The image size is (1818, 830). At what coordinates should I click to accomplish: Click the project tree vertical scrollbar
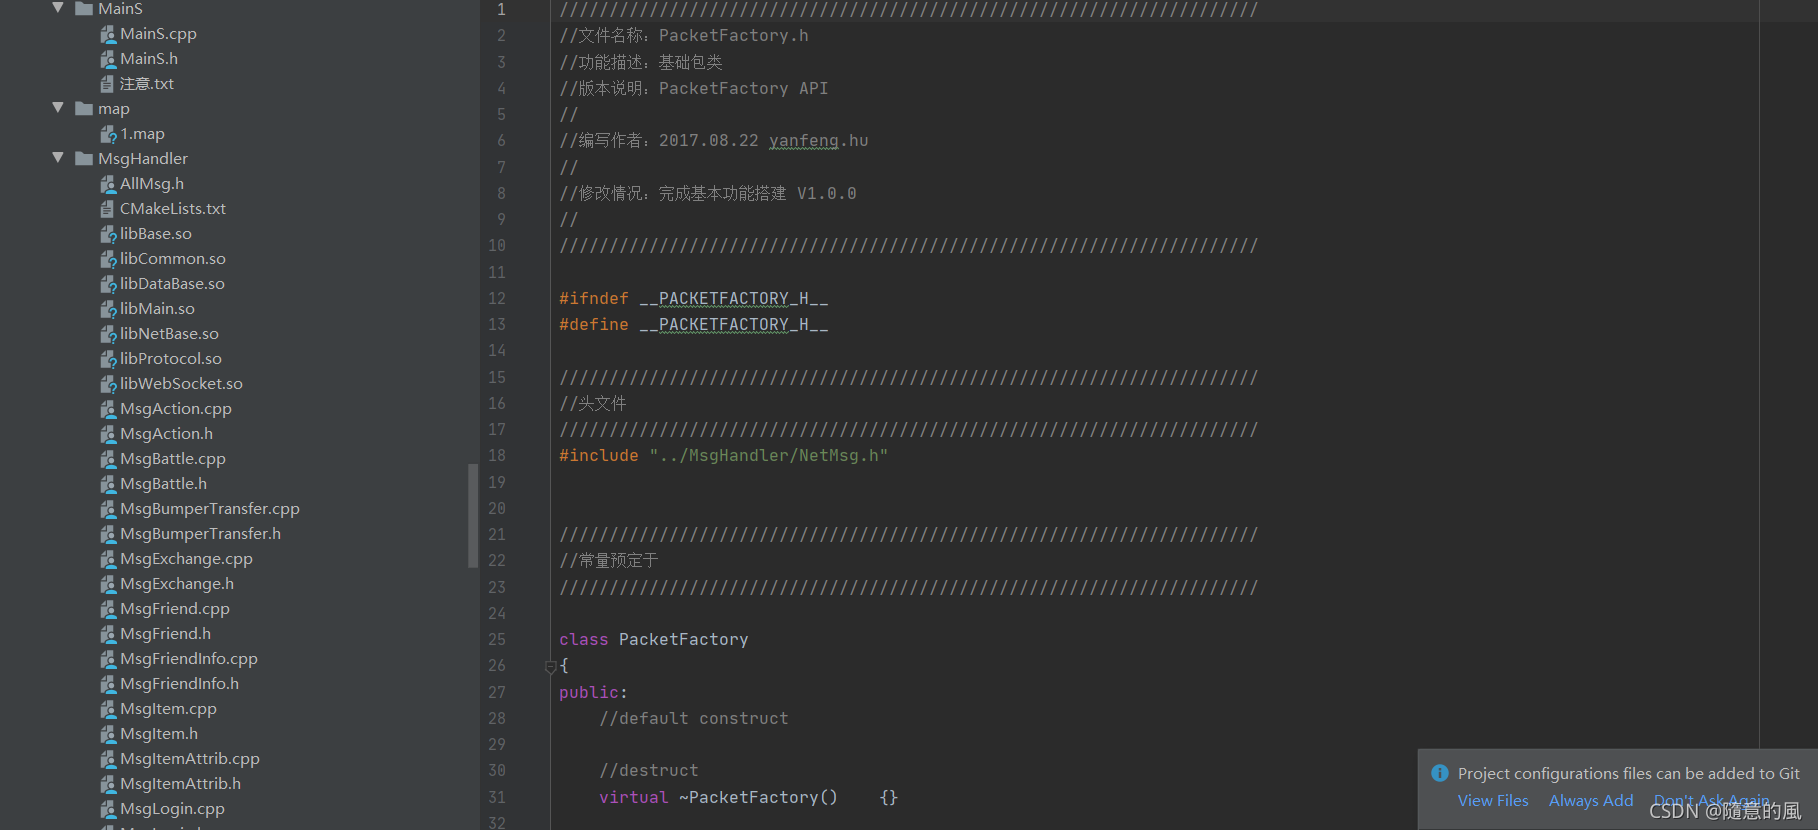tap(473, 516)
